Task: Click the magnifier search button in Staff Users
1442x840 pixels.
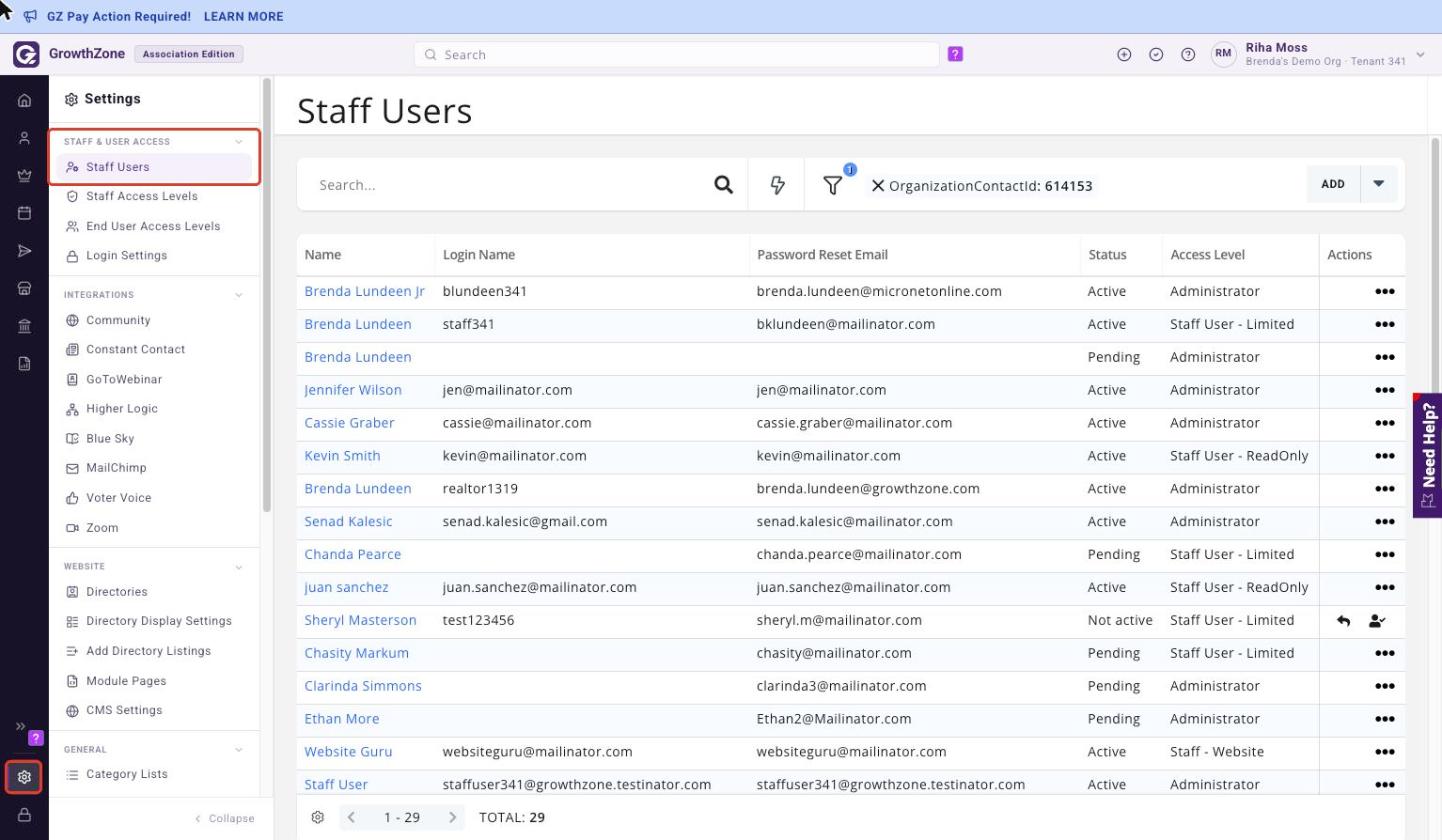Action: click(x=723, y=185)
